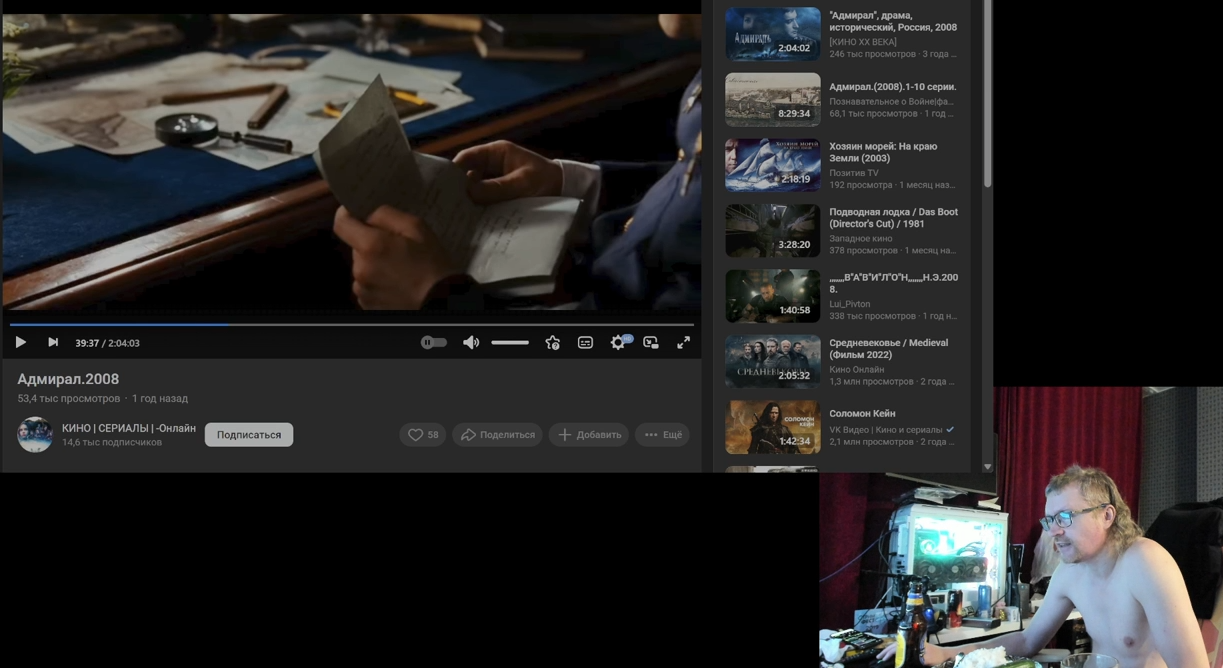Open КИНО | СЕРИАЛЫ | -Онлайн channel avatar

[35, 435]
